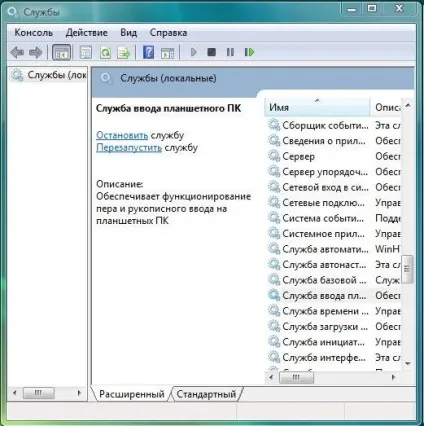The image size is (424, 426).
Task: Click tree pane horizontal scroll left arrow
Action: (x=15, y=393)
